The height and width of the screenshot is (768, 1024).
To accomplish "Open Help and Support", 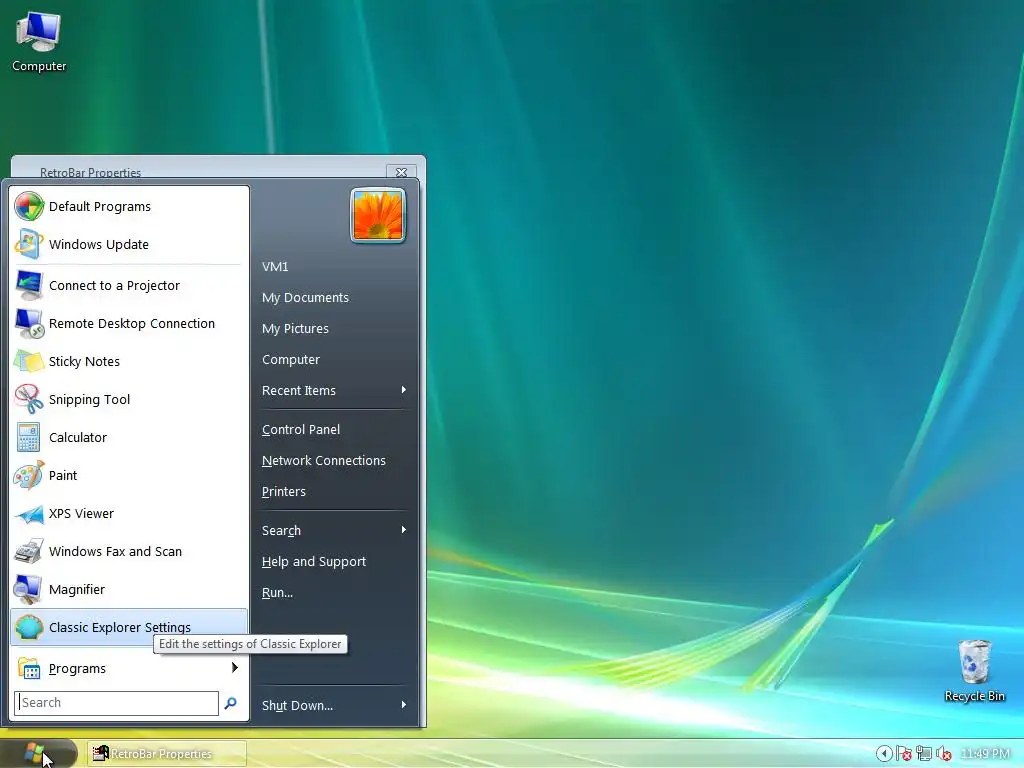I will [x=313, y=562].
